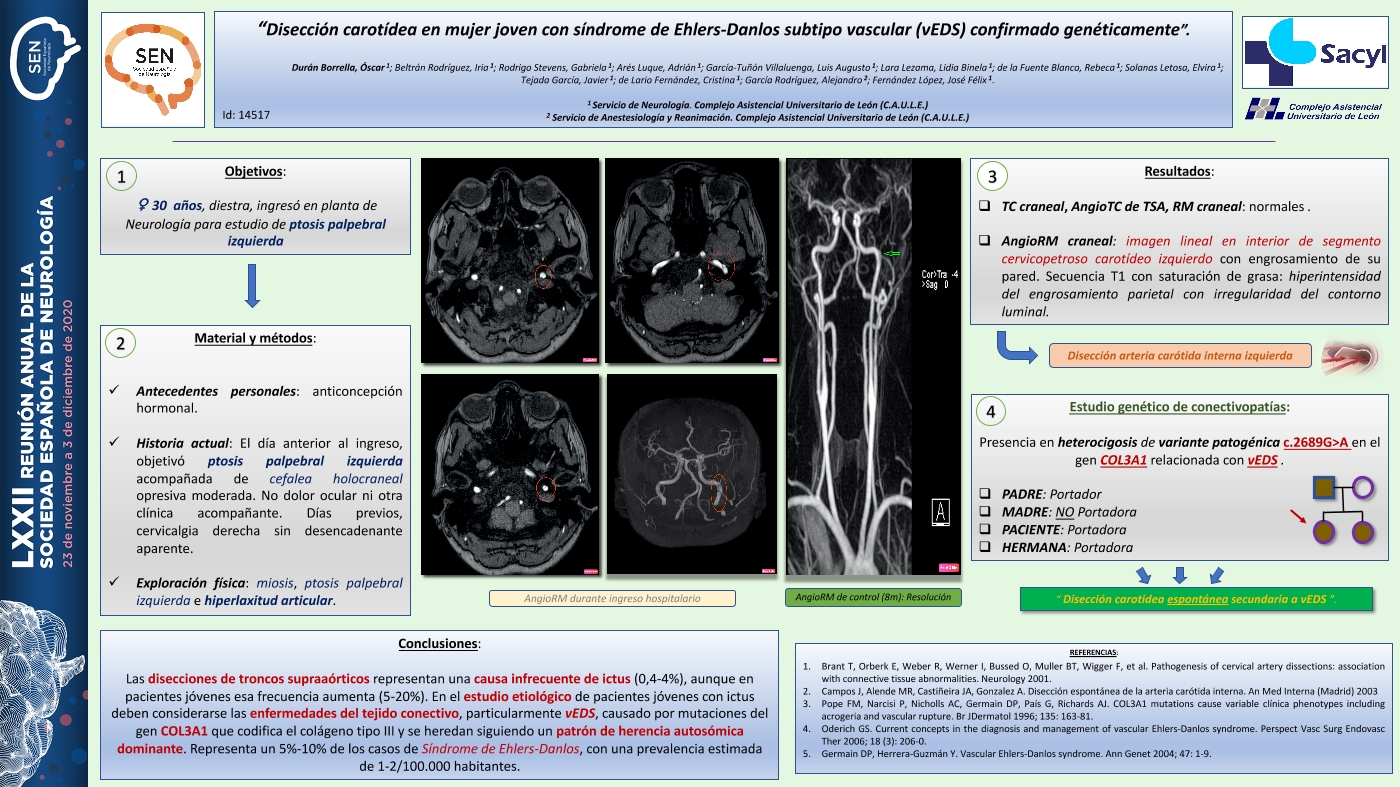This screenshot has height=787, width=1400.
Task: Click the "AngioRM de control (8m): Resolución" caption
Action: point(872,597)
